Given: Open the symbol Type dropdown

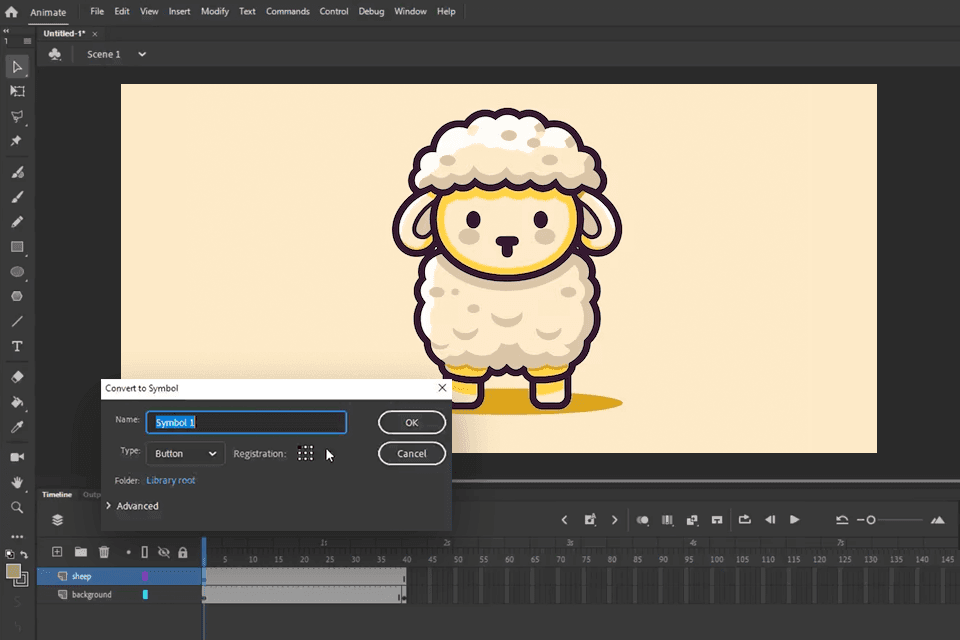Looking at the screenshot, I should (x=185, y=454).
